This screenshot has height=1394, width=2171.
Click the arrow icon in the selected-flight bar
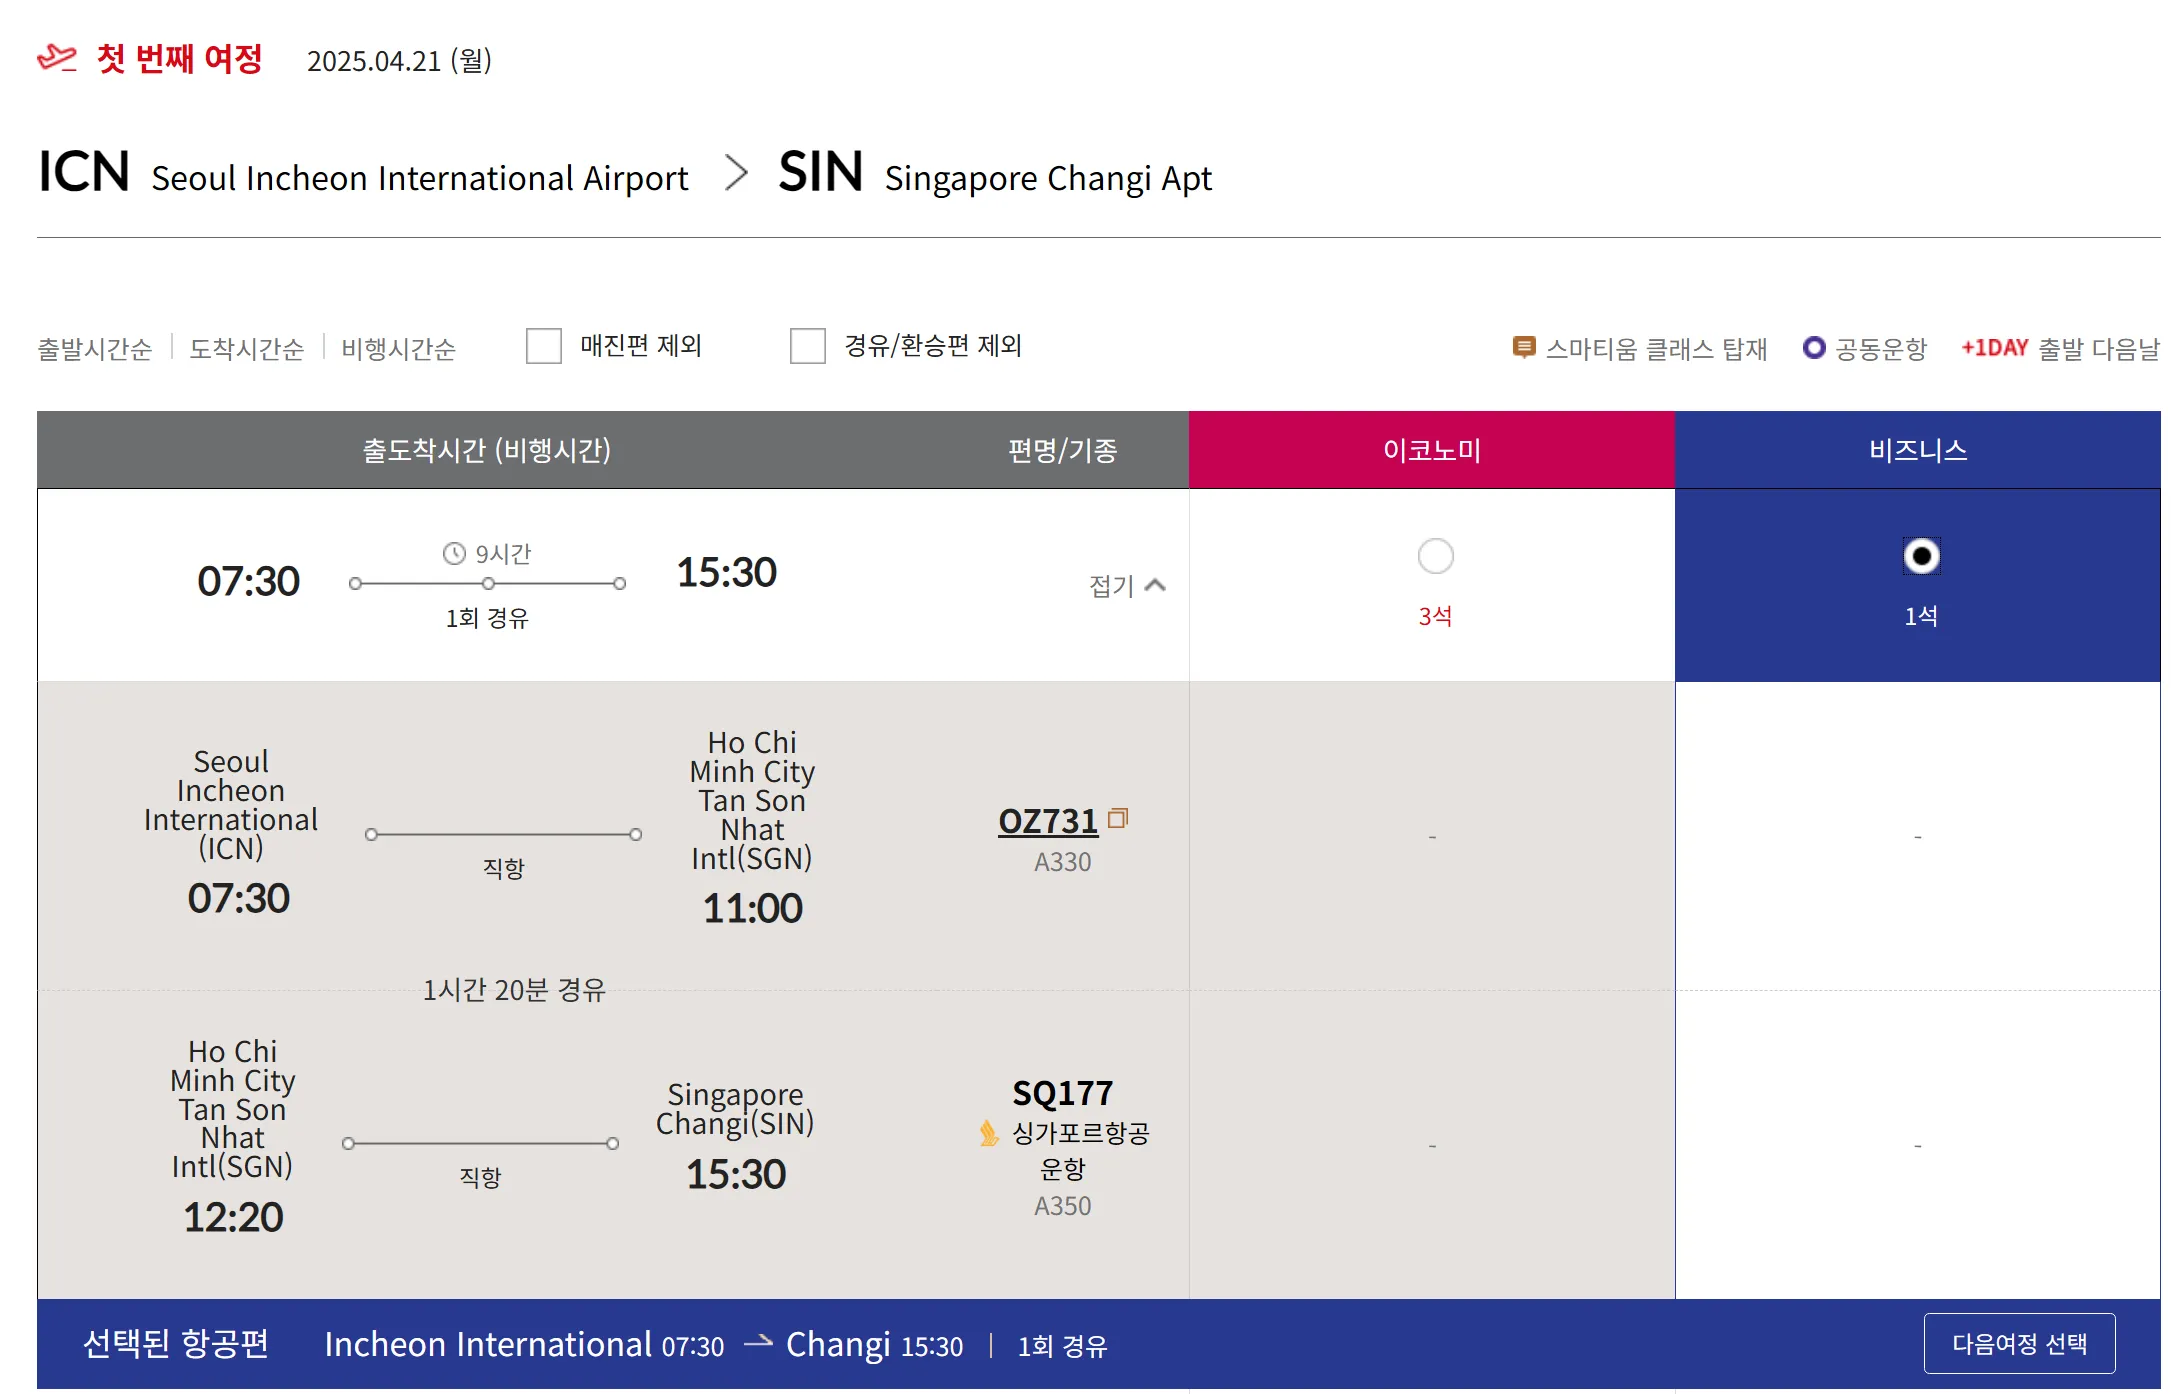(758, 1342)
